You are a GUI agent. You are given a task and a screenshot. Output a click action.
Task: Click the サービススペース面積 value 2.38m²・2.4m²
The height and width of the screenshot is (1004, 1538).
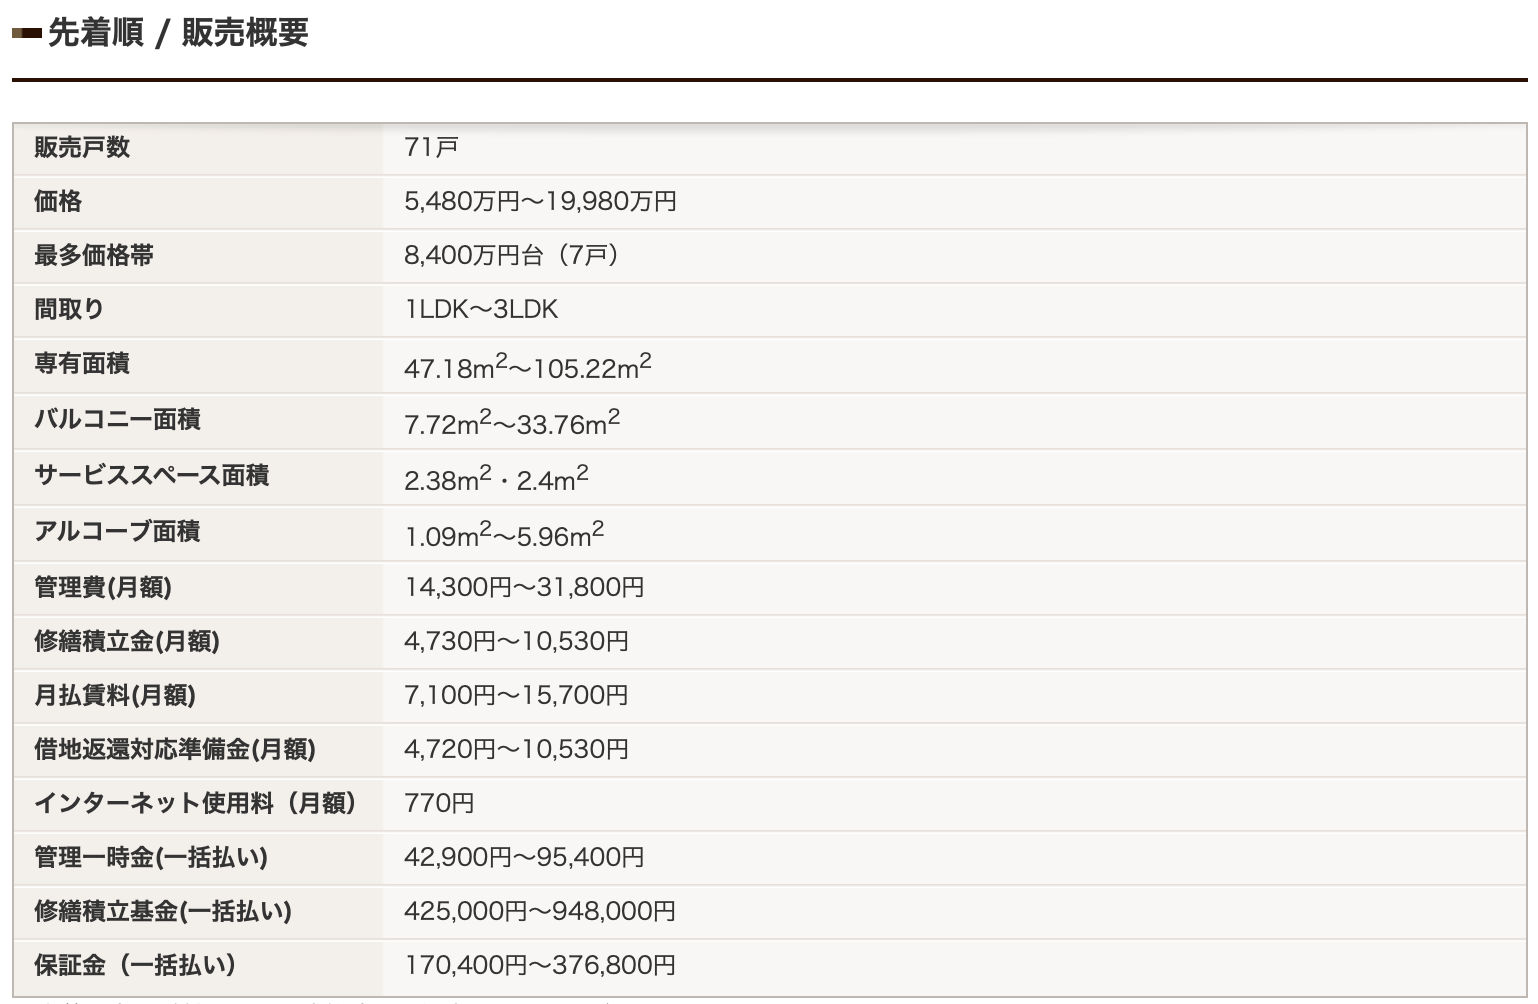pos(496,478)
